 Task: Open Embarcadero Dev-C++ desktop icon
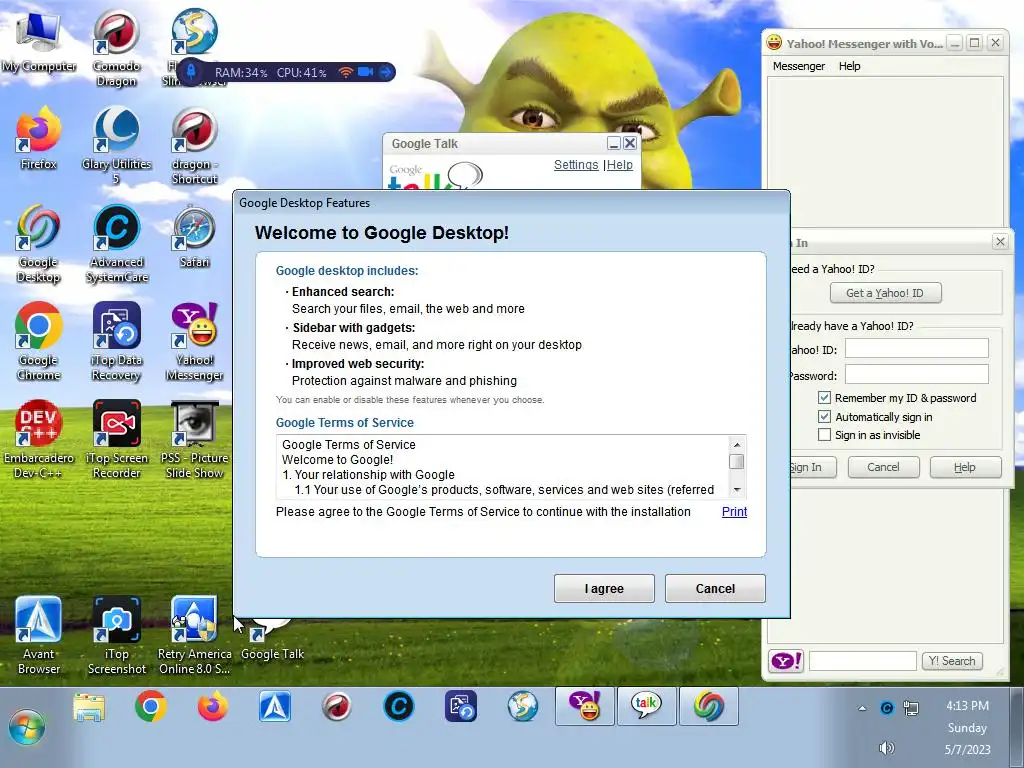coord(38,439)
